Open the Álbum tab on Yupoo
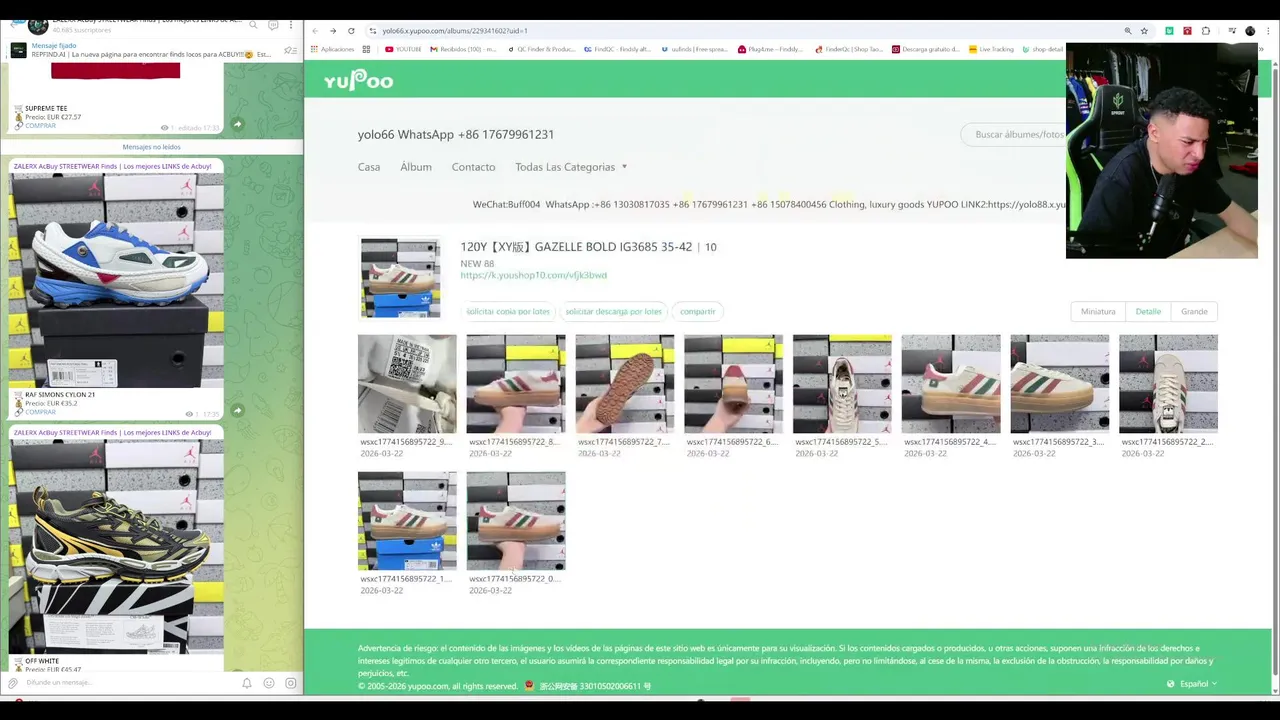 point(416,167)
